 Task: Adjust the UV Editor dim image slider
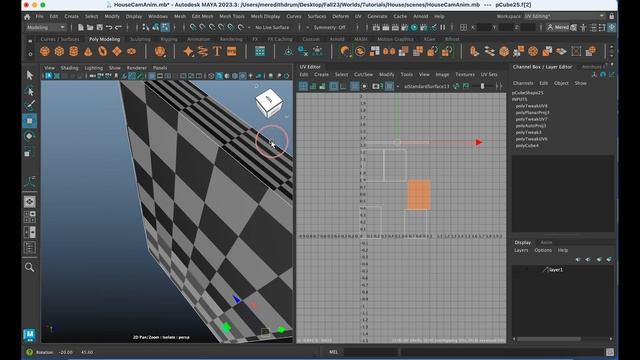point(482,86)
